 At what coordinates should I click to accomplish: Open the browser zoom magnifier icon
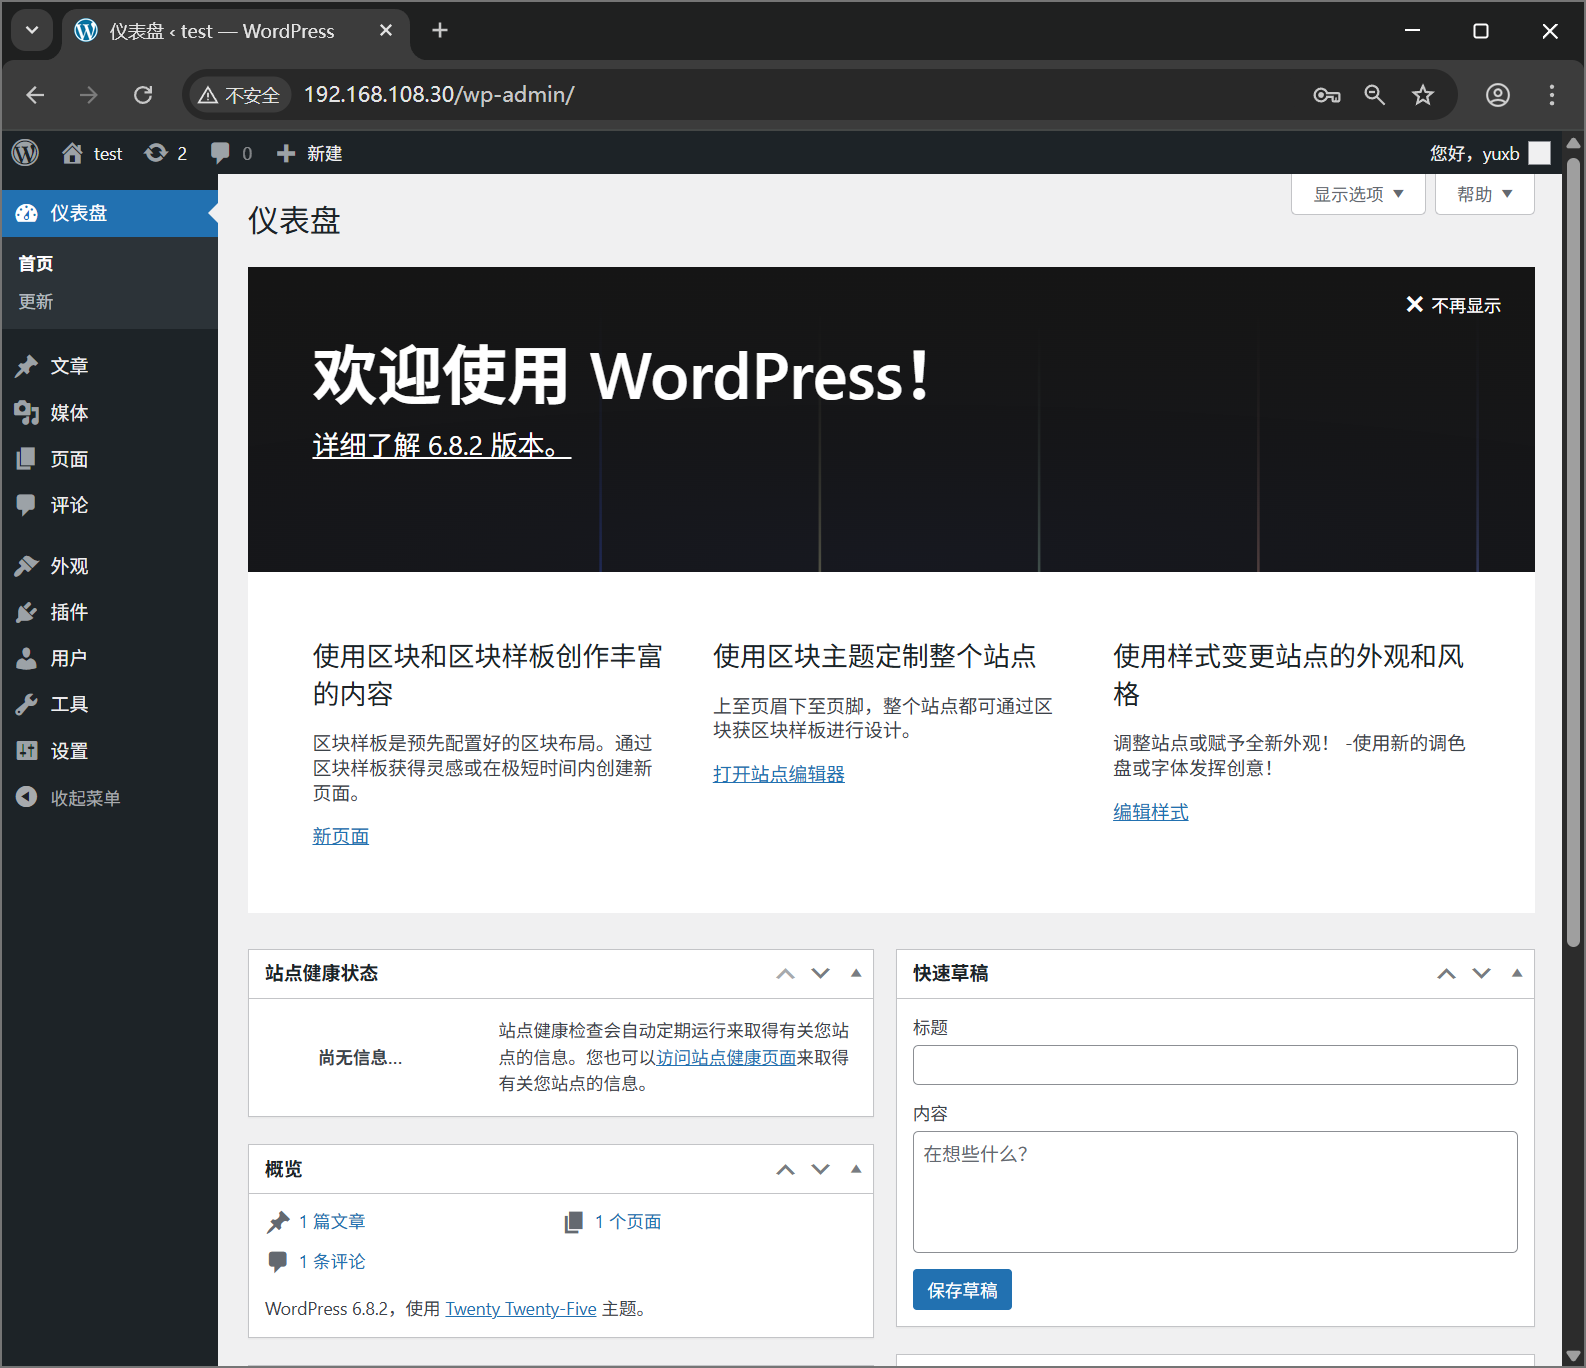coord(1375,95)
